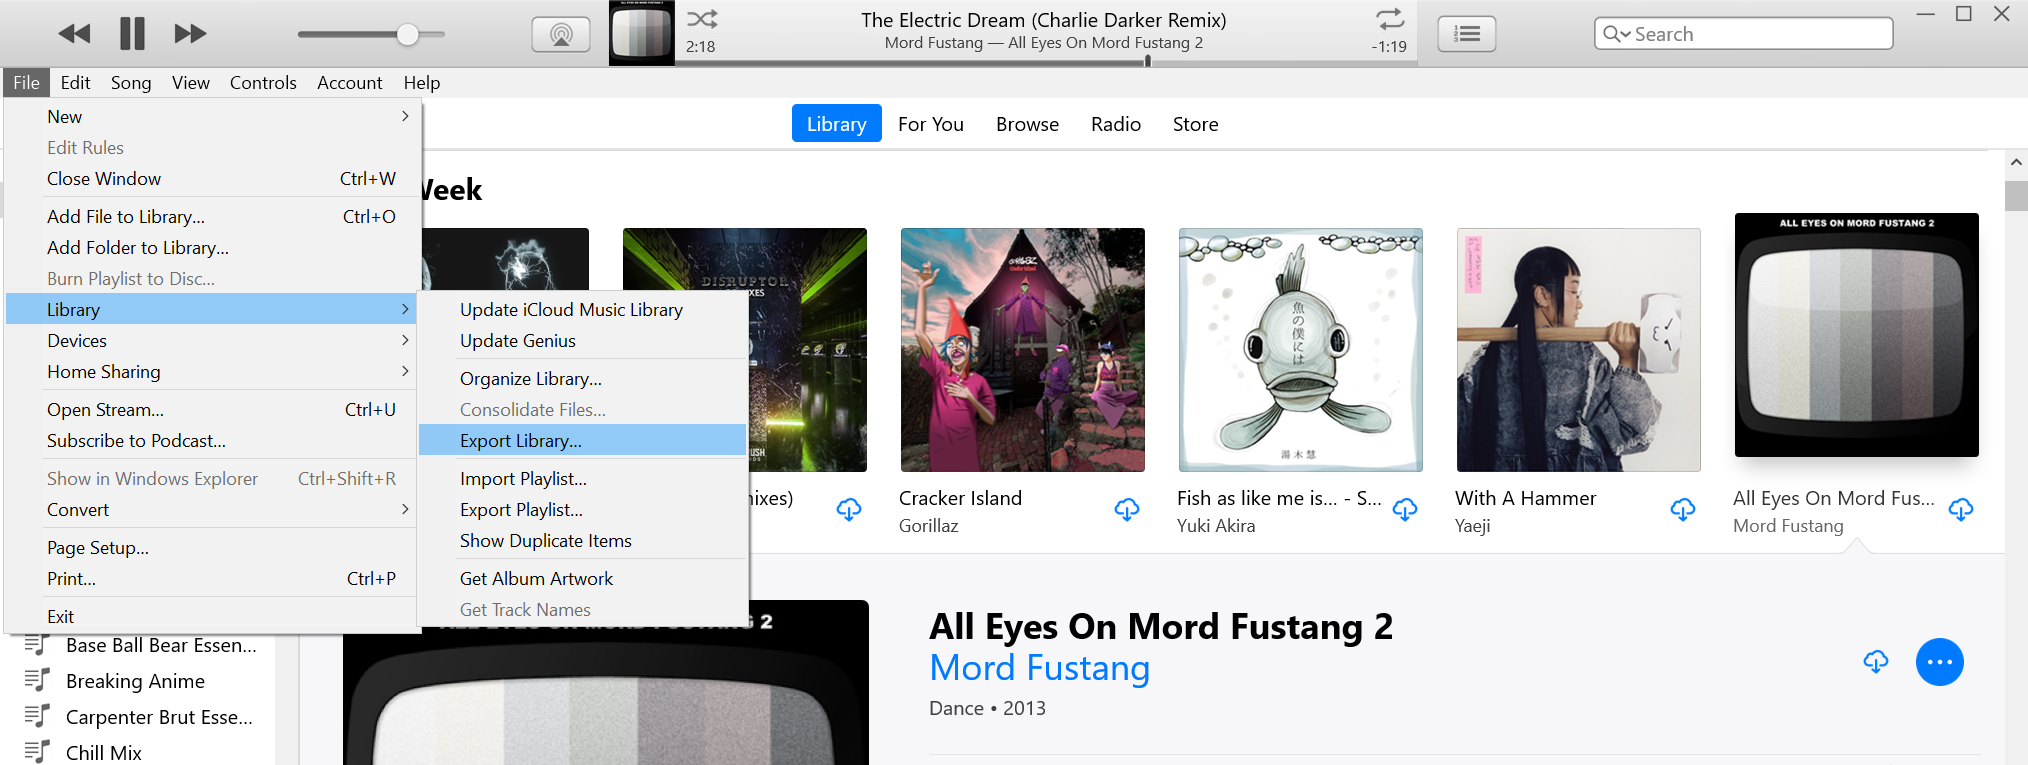The width and height of the screenshot is (2028, 765).
Task: Open the search options magnifier dropdown
Action: pyautogui.click(x=1616, y=34)
